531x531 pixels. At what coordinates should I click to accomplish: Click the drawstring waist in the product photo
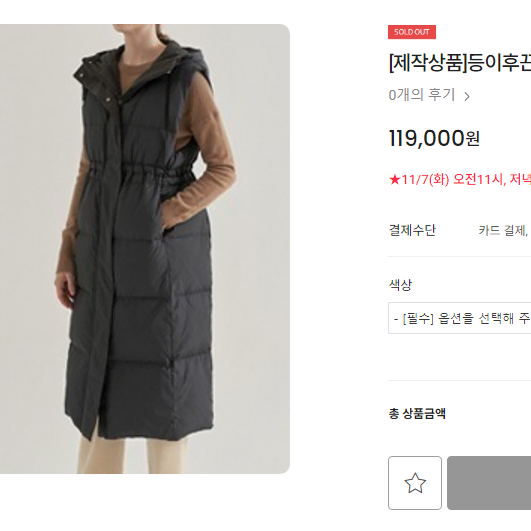tap(141, 169)
